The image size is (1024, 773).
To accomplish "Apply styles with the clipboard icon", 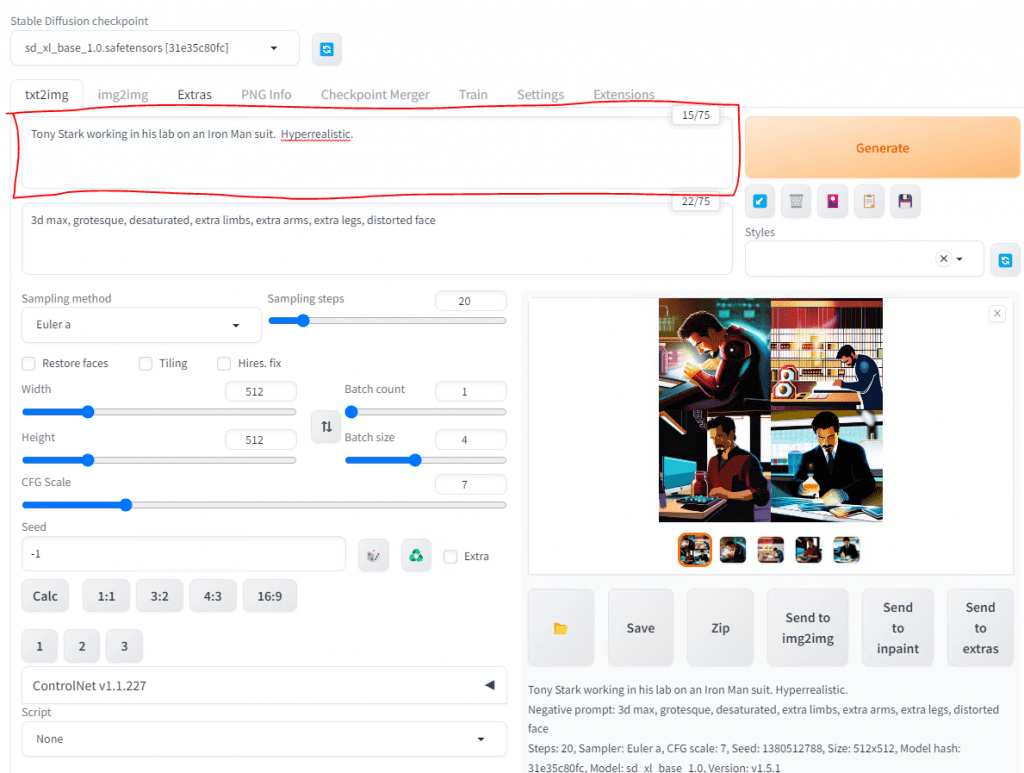I will (869, 201).
